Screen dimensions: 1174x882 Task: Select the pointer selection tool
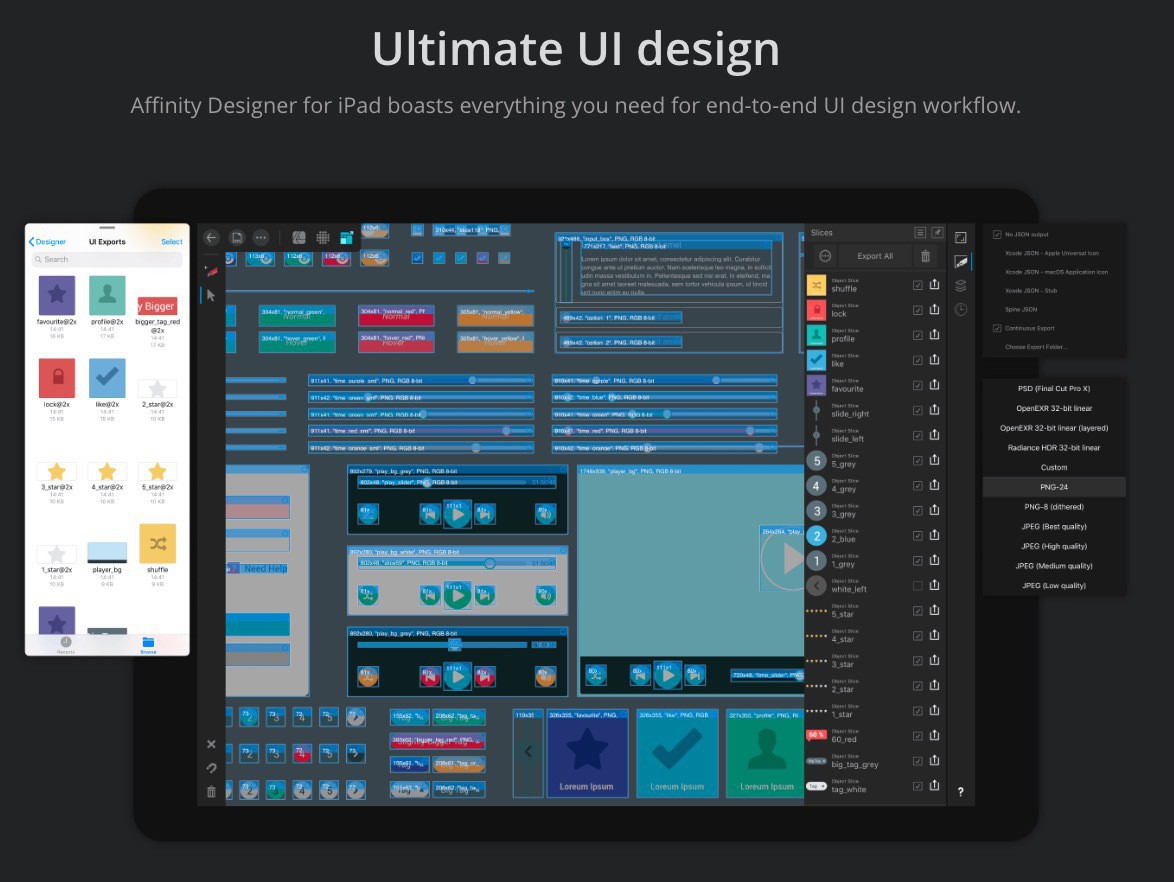coord(211,296)
